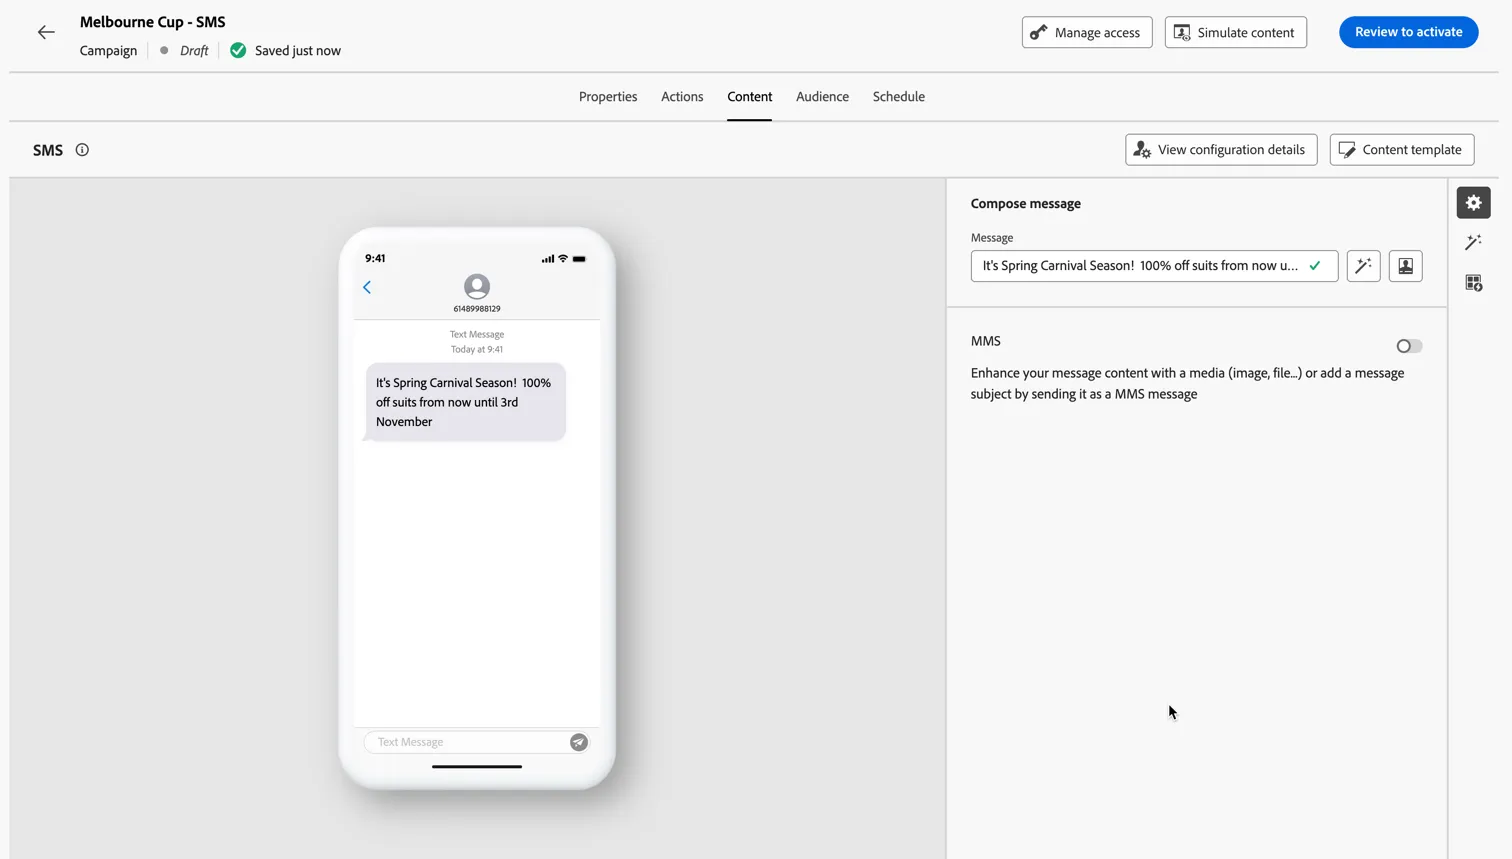Click Simulate content button
The width and height of the screenshot is (1512, 859).
point(1235,32)
